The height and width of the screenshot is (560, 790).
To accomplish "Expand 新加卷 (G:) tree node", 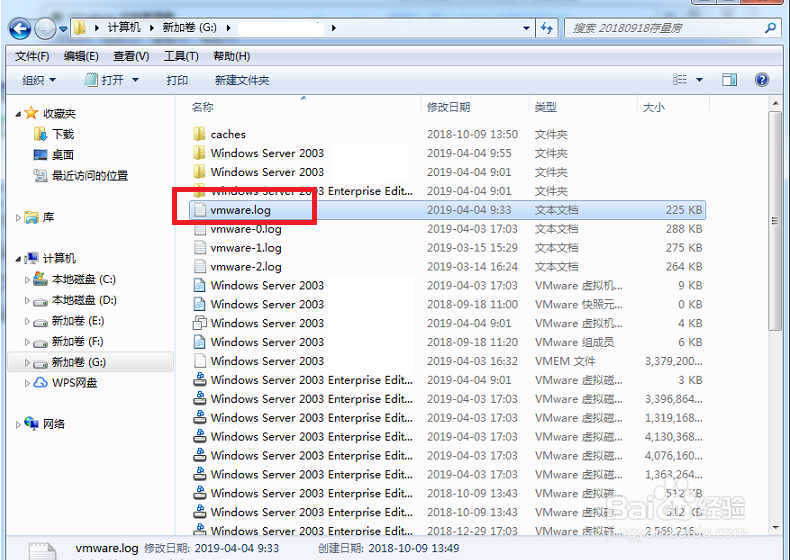I will (27, 362).
